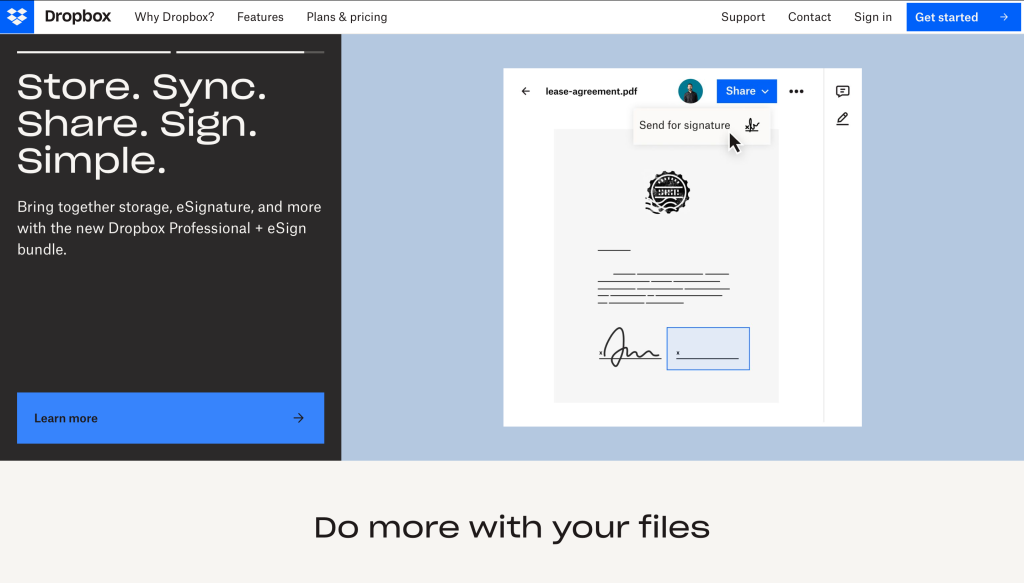
Task: Click the back arrow beside lease-agreement.pdf
Action: point(526,91)
